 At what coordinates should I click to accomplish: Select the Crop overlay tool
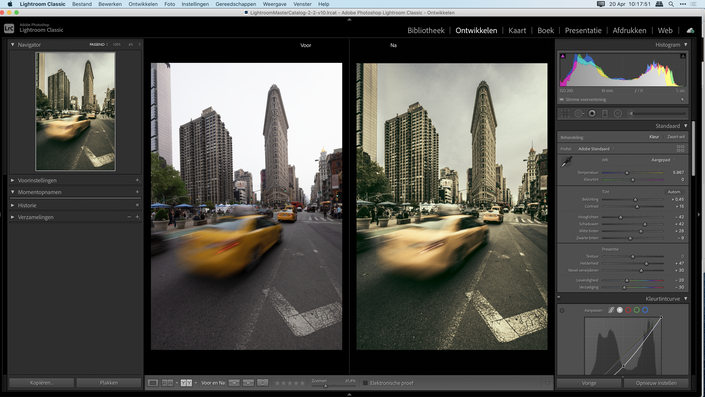click(565, 114)
